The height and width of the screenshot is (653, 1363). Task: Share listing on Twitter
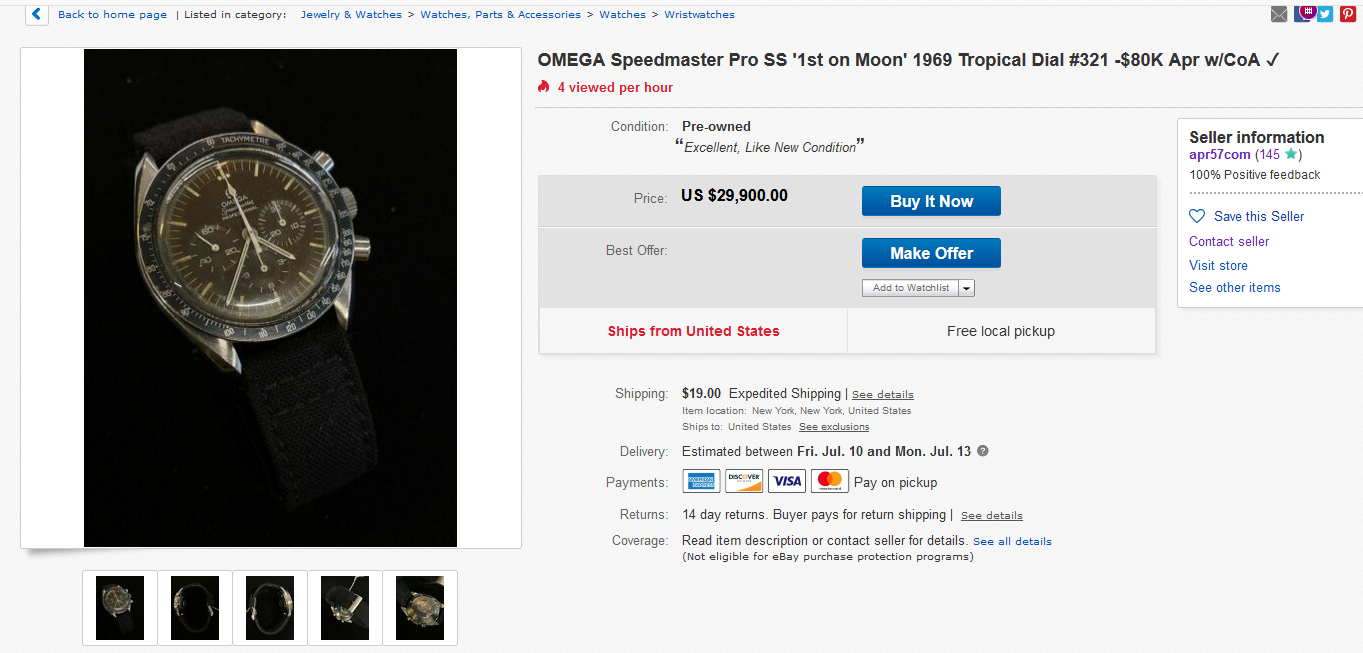1325,14
